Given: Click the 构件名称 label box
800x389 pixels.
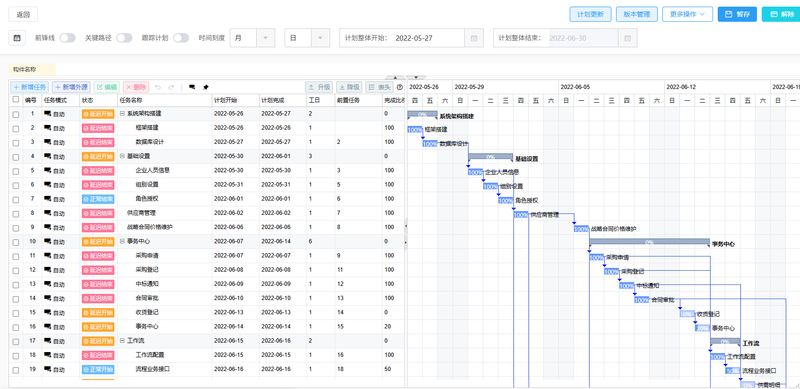Looking at the screenshot, I should [x=32, y=69].
